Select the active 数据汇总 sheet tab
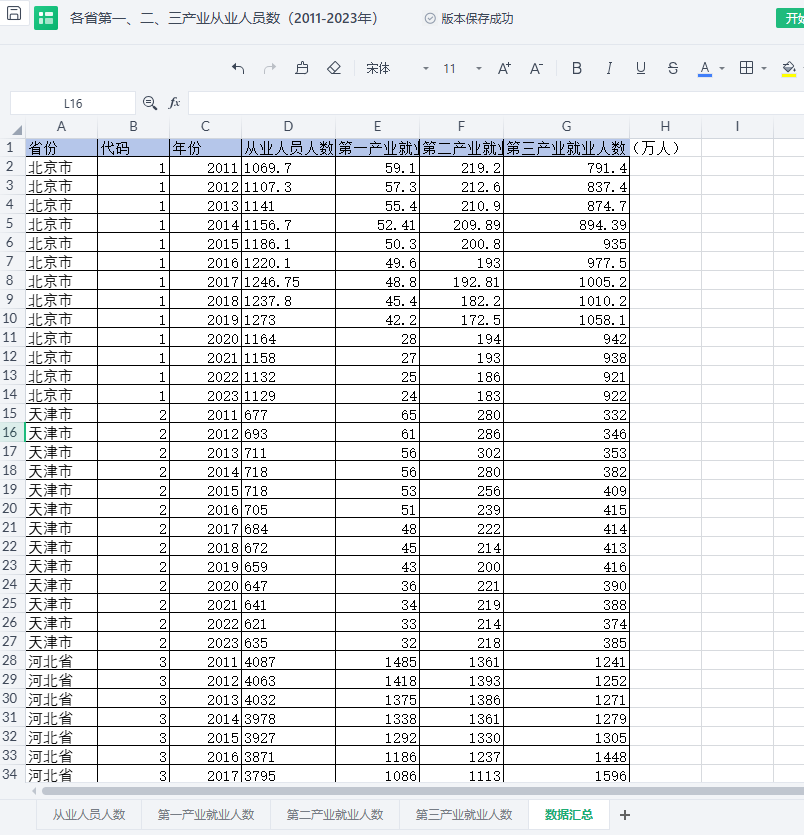This screenshot has height=835, width=804. [569, 815]
